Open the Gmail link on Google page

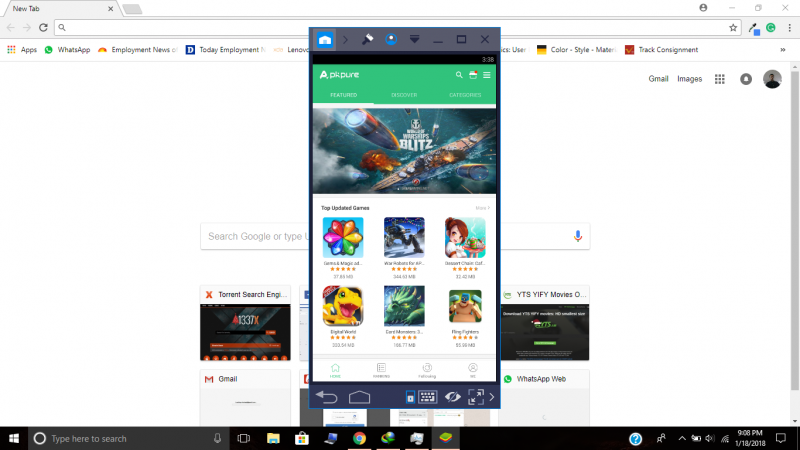pyautogui.click(x=658, y=79)
